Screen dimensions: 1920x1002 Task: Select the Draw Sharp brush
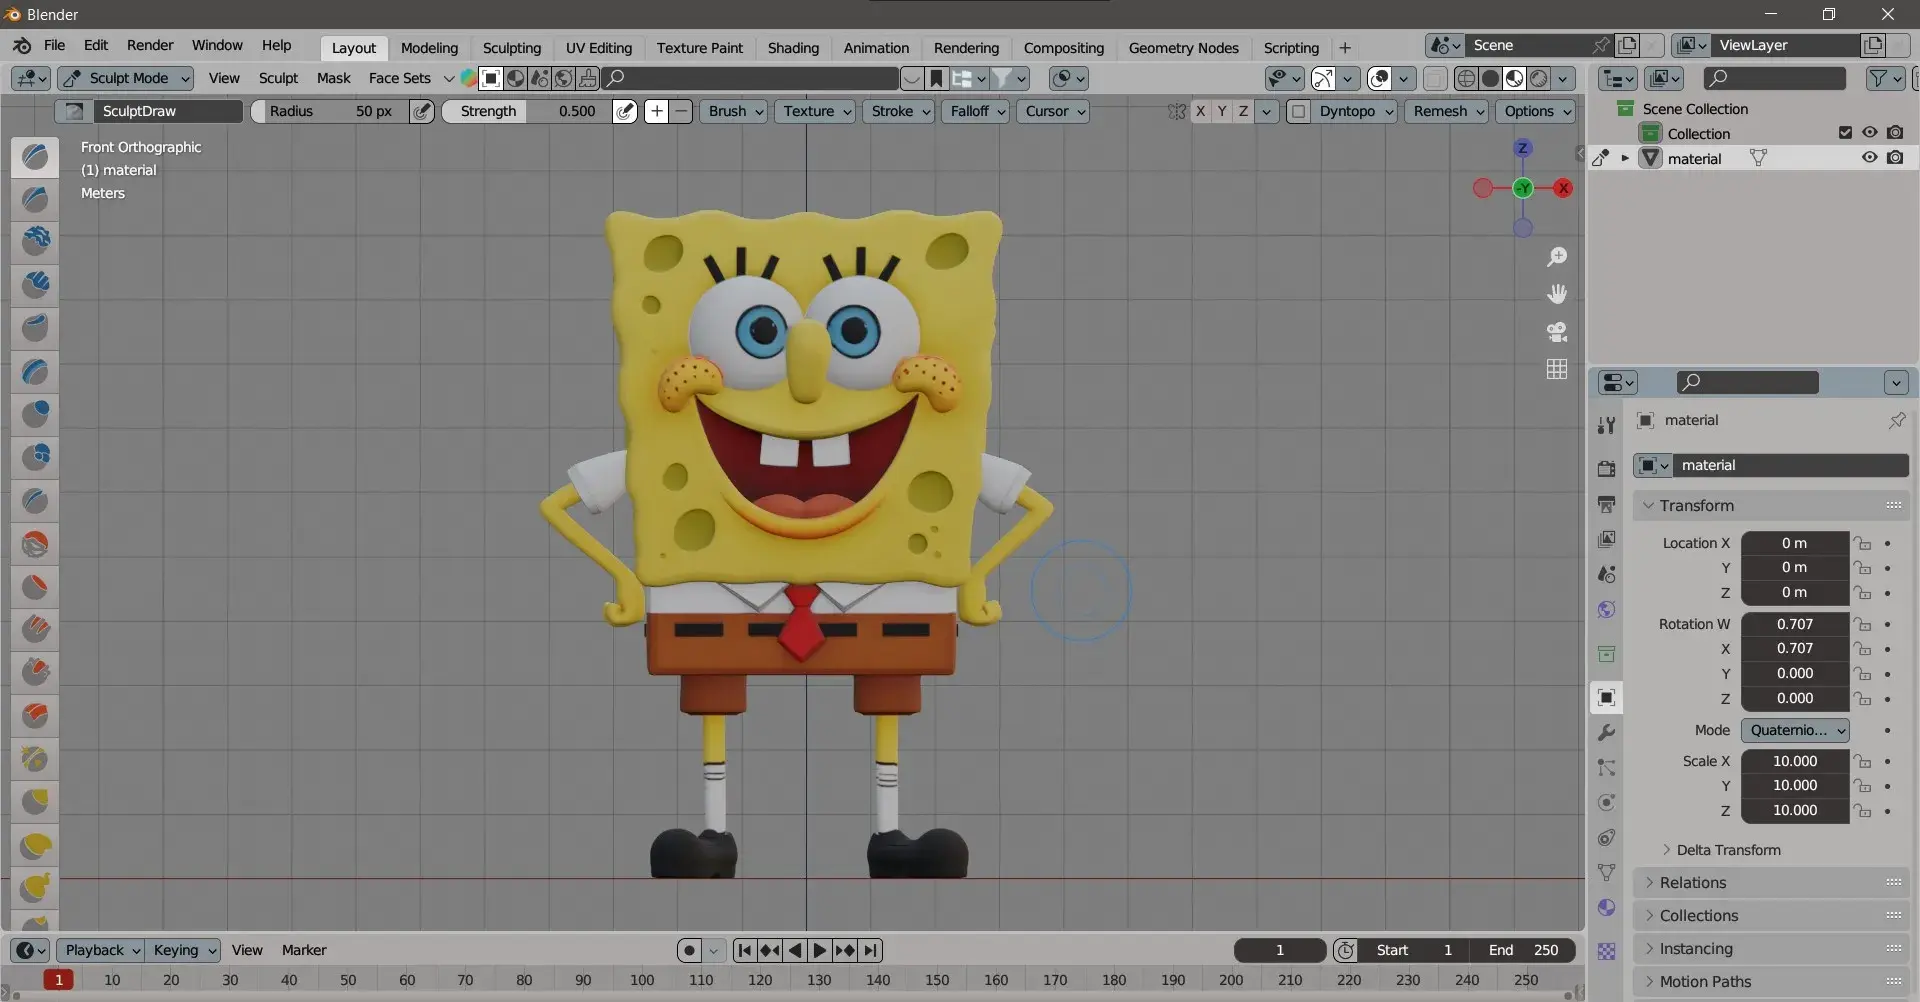point(35,199)
